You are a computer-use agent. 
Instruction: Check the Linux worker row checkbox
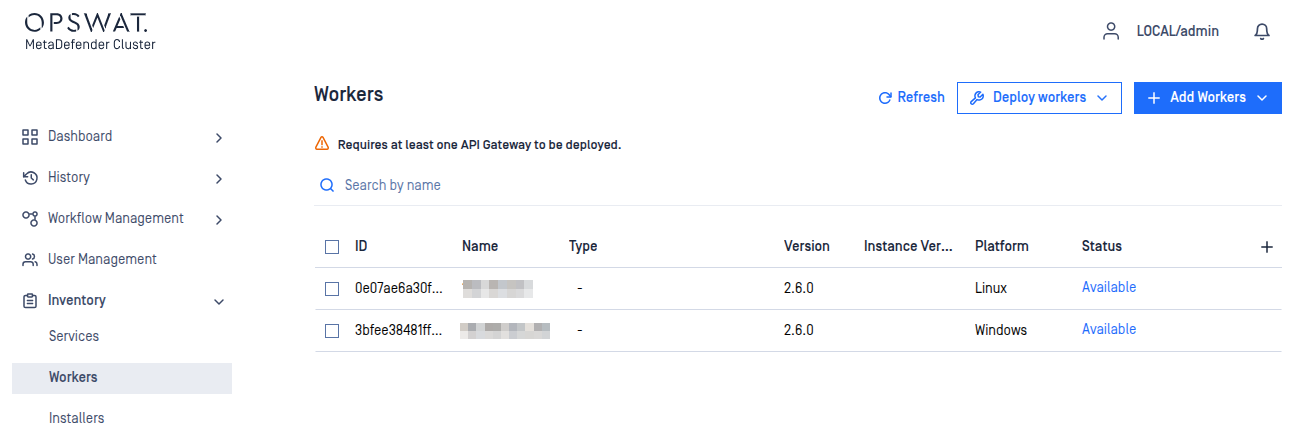click(332, 289)
